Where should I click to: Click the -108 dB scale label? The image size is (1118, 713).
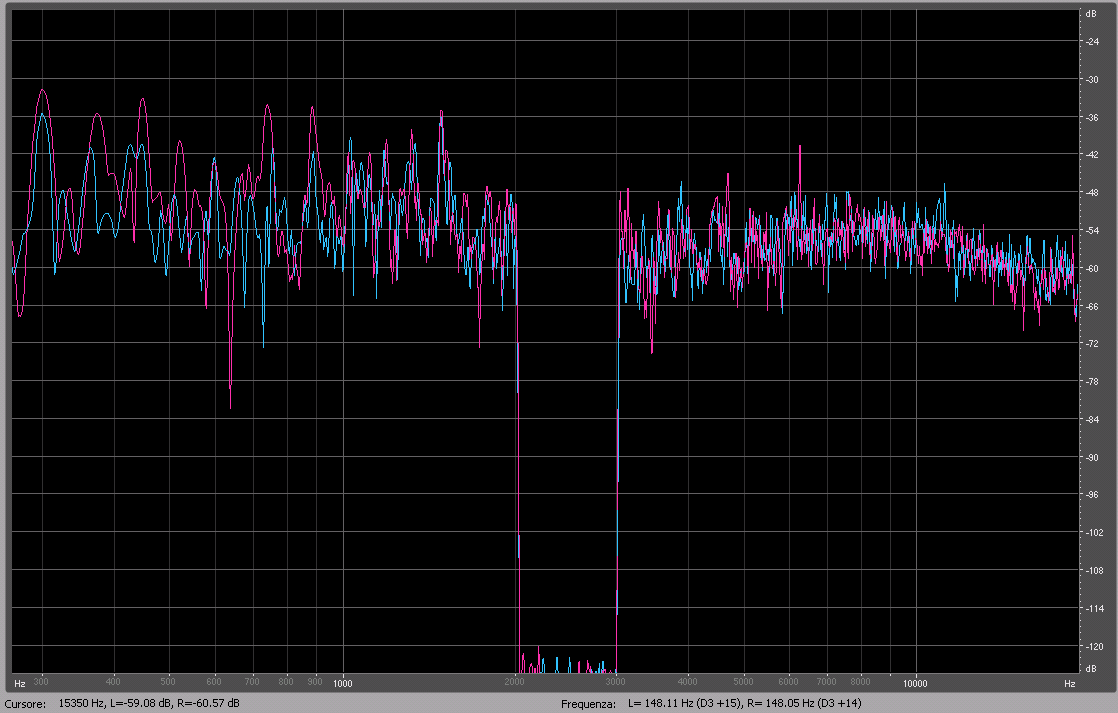click(x=1094, y=570)
